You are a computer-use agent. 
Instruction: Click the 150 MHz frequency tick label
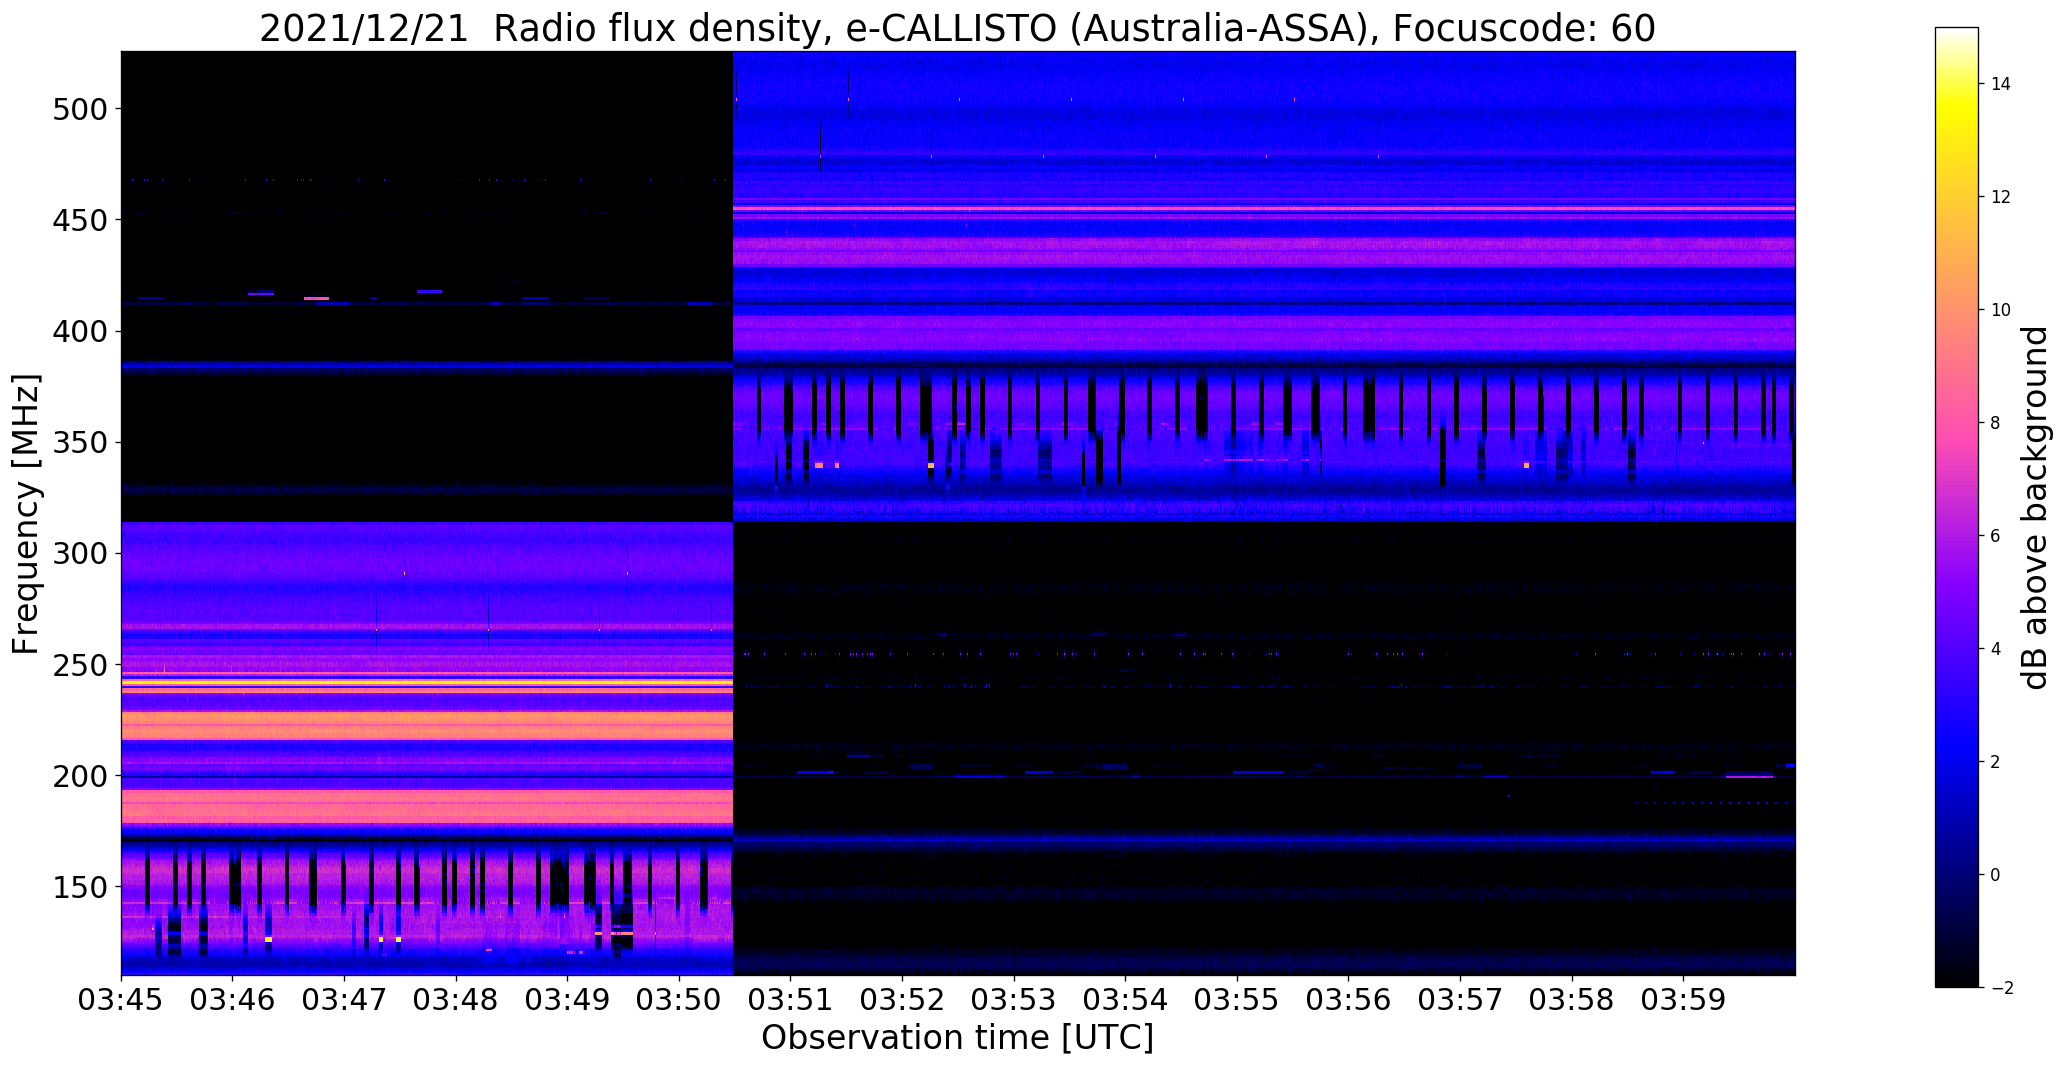pyautogui.click(x=79, y=887)
